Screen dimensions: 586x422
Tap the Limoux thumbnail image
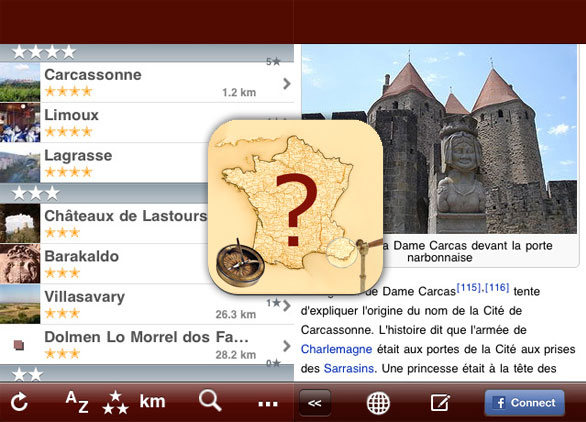click(20, 123)
